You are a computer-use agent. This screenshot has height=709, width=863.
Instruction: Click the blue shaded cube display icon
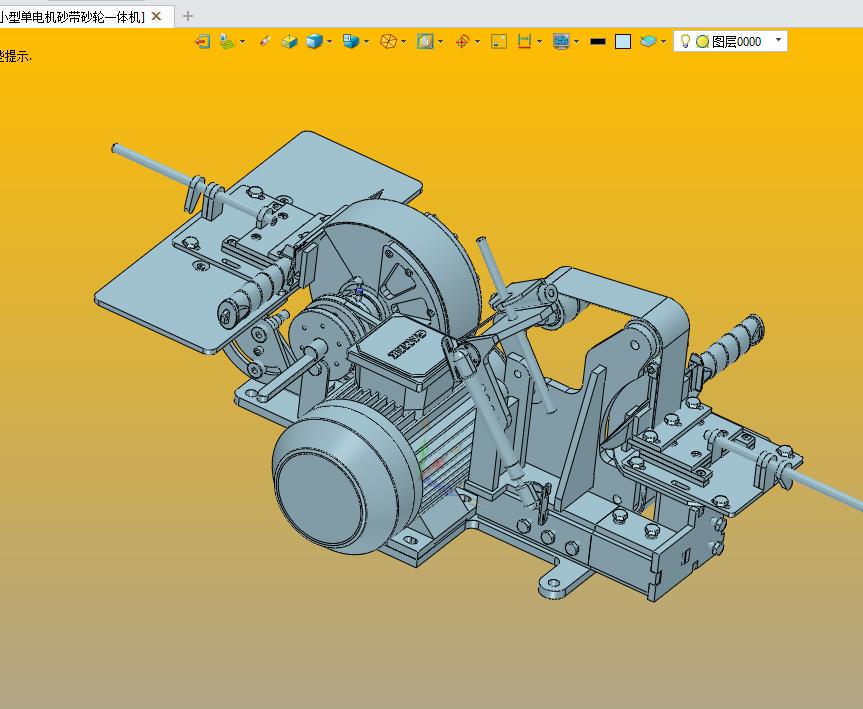(314, 41)
